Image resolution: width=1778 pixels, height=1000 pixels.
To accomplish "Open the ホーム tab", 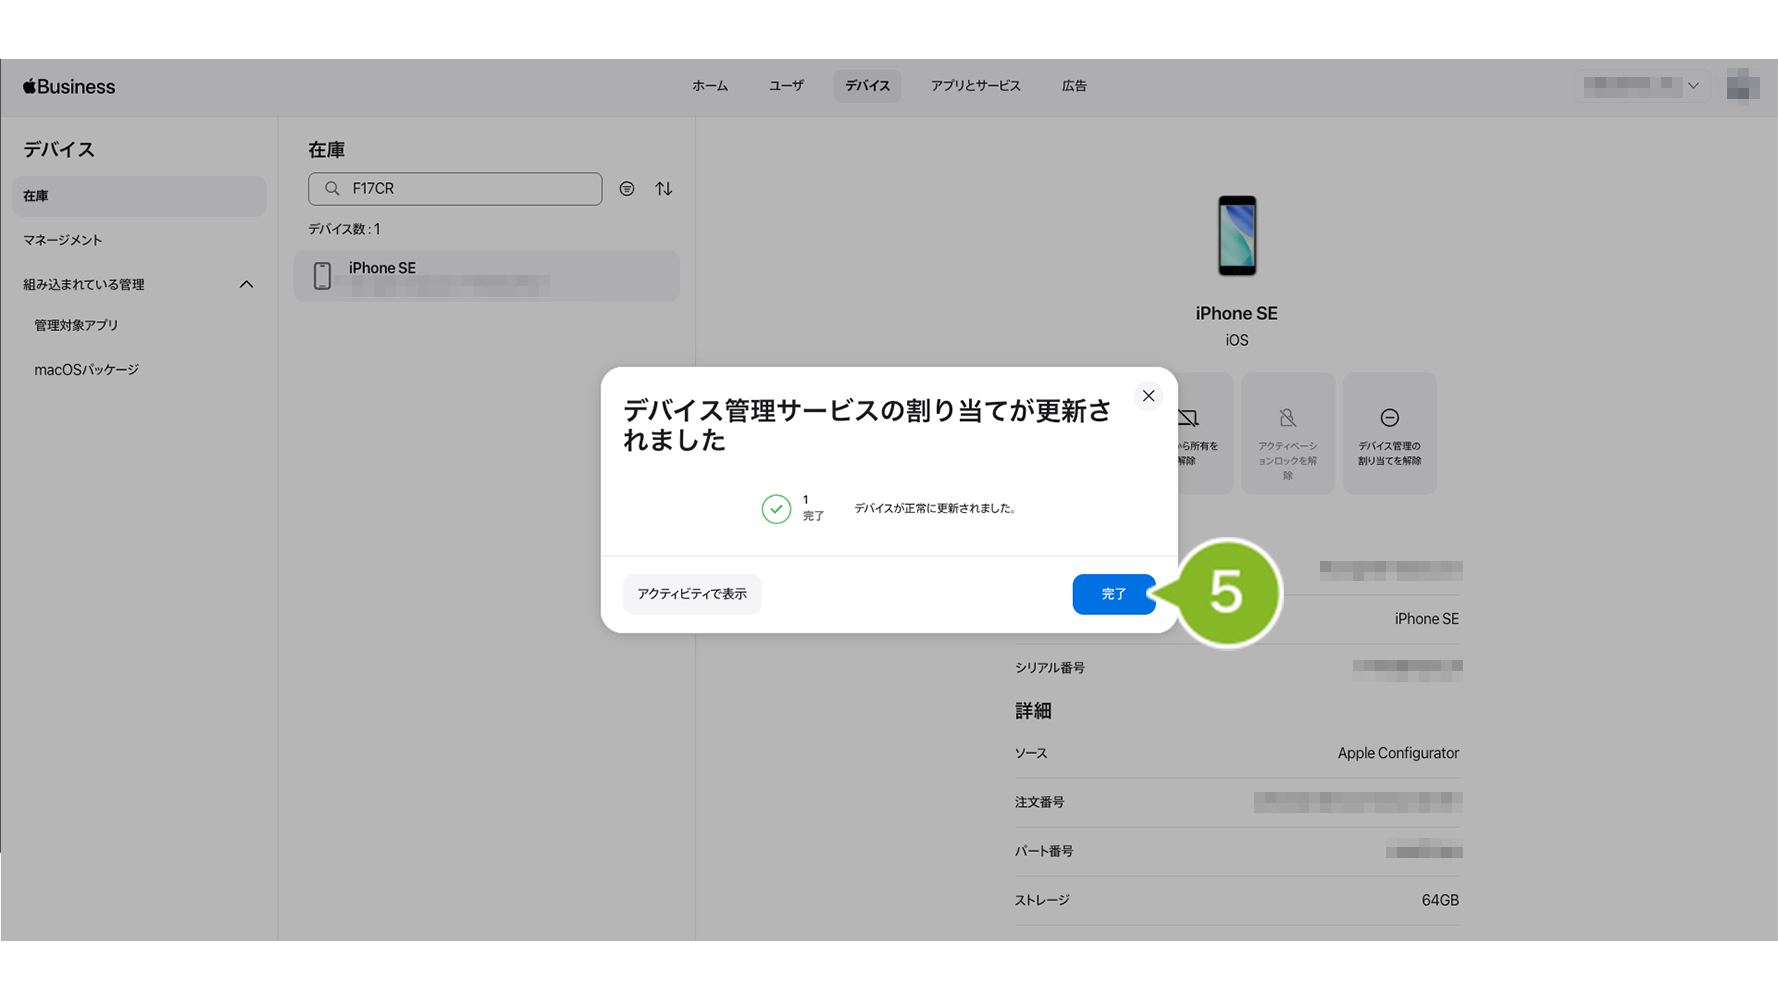I will tap(710, 86).
